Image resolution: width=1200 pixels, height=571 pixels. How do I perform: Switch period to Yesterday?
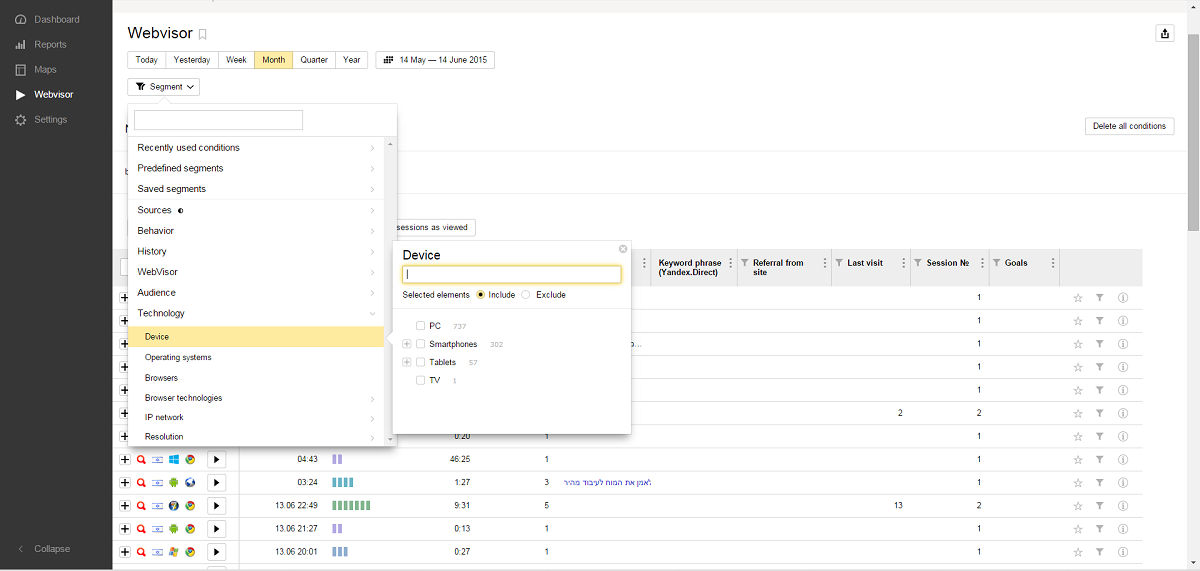[x=192, y=60]
